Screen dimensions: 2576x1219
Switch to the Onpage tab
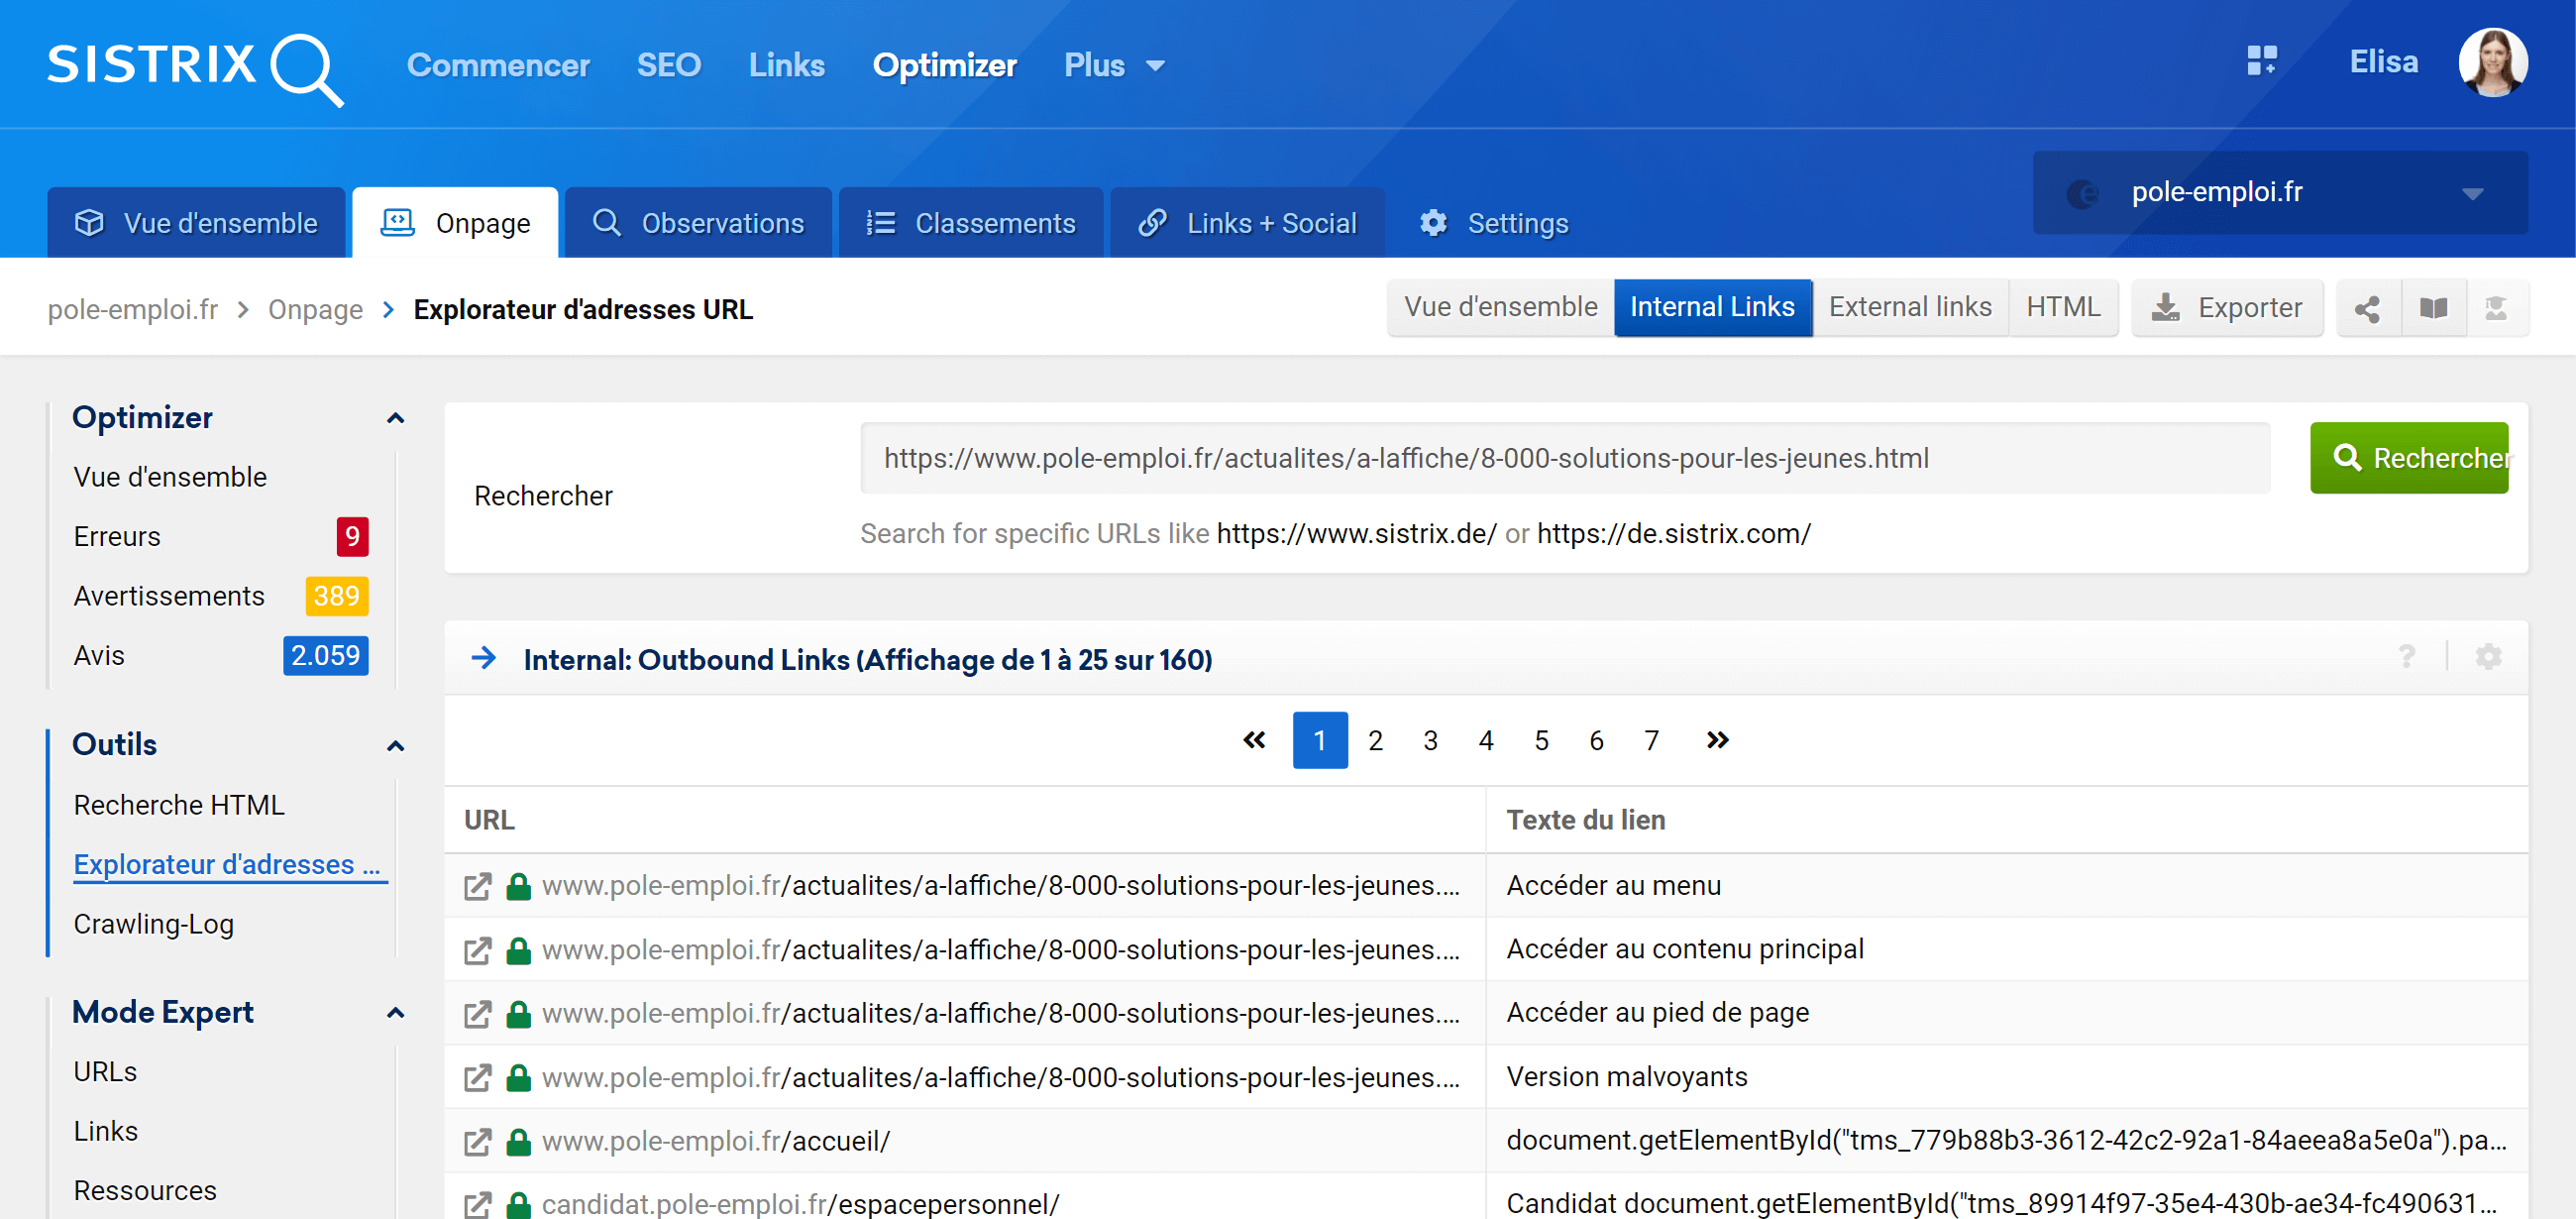click(x=455, y=223)
